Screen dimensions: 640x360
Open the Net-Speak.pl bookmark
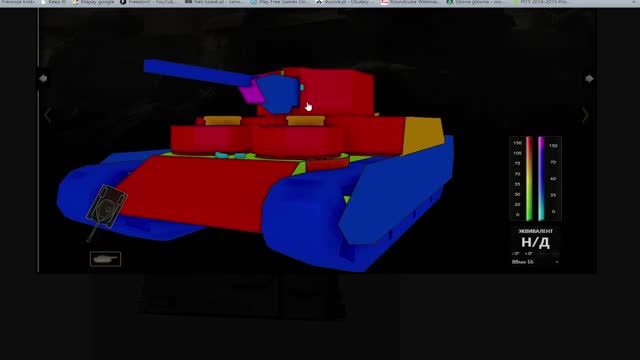pos(213,2)
